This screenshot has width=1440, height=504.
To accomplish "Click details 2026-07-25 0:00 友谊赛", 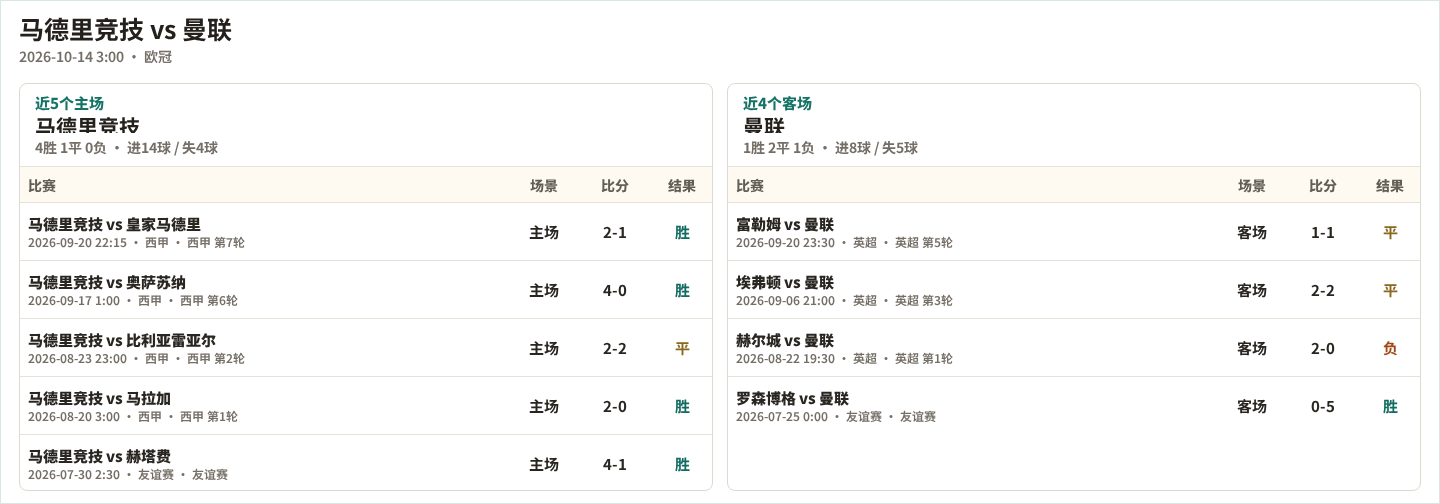I will pos(836,417).
